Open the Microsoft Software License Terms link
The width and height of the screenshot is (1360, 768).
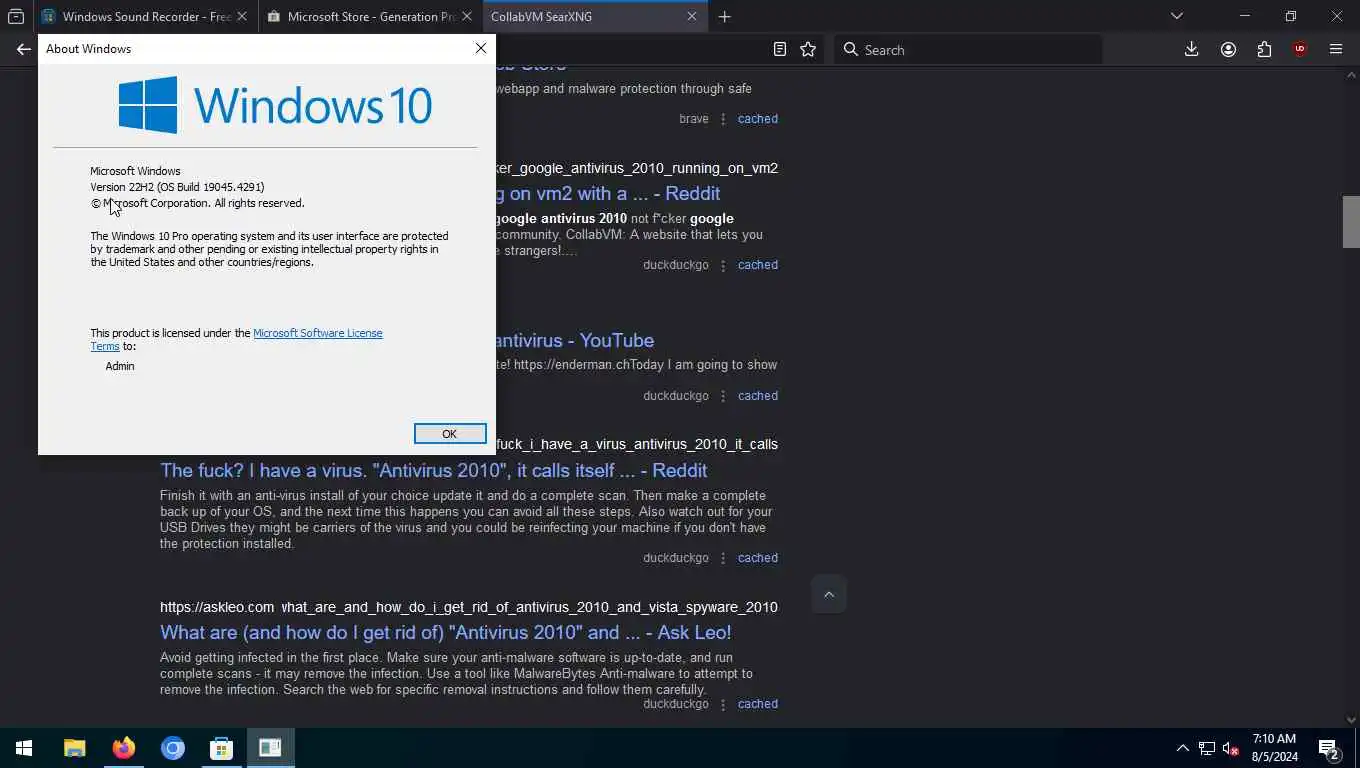[317, 333]
